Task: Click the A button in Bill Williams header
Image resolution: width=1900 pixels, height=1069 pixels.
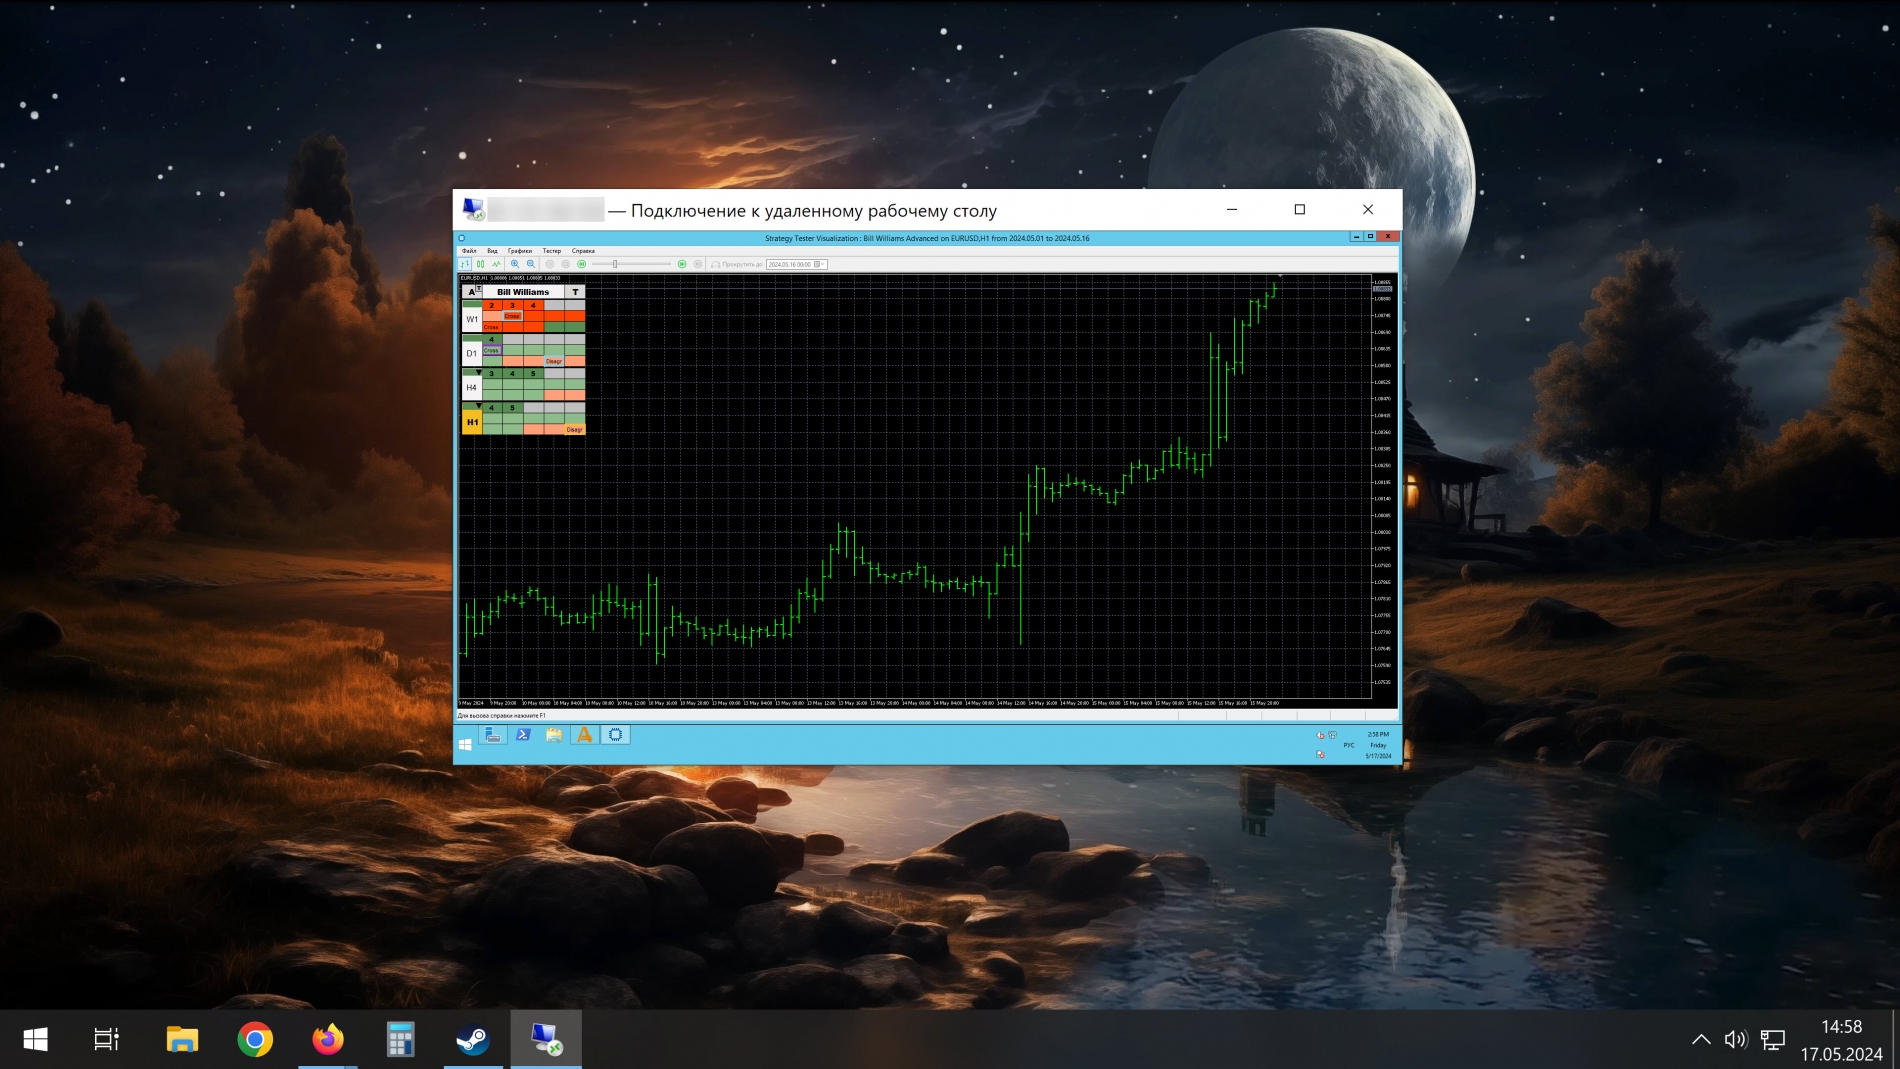Action: click(x=471, y=292)
